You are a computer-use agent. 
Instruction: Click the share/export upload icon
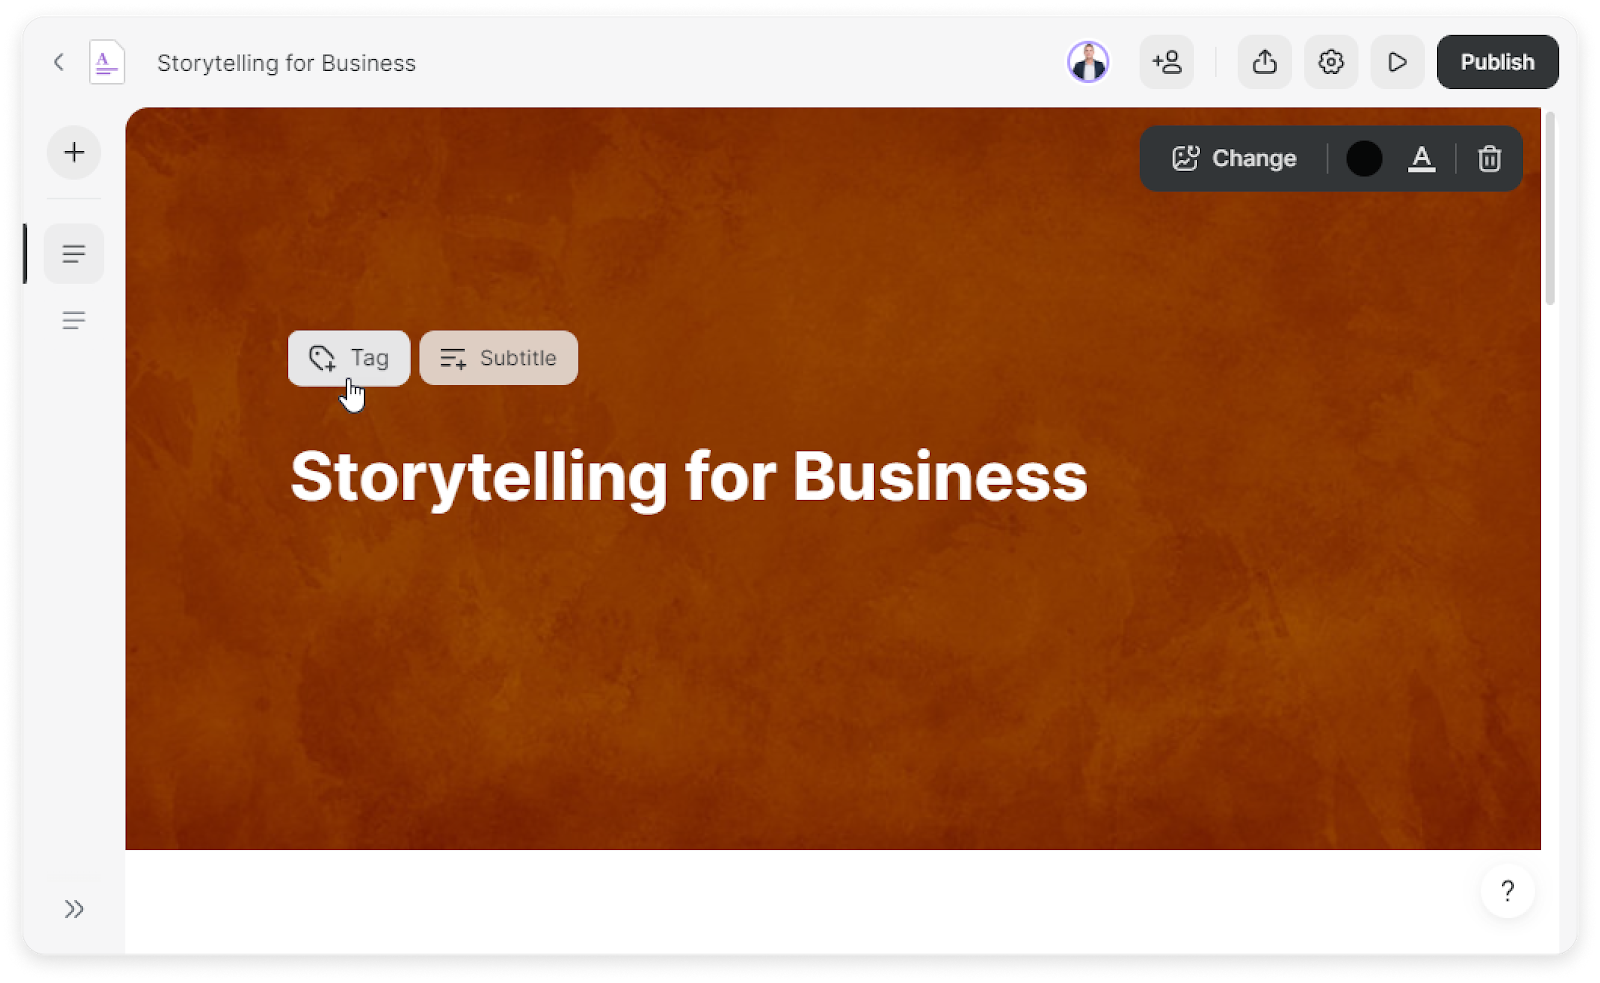point(1264,62)
